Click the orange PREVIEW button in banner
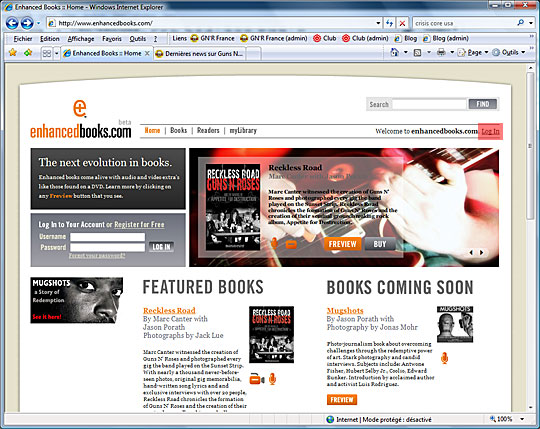The height and width of the screenshot is (429, 540). (x=342, y=244)
